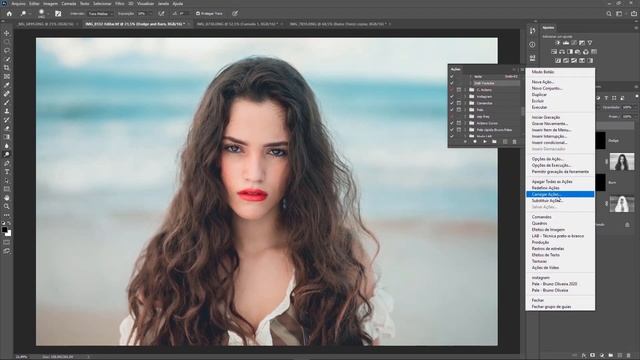Viewport: 640px width, 360px height.
Task: Toggle checkmark for the first action row
Action: coord(452,76)
